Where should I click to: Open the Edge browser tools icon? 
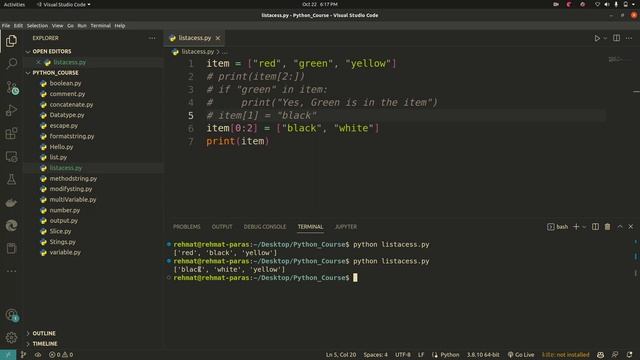[x=11, y=225]
